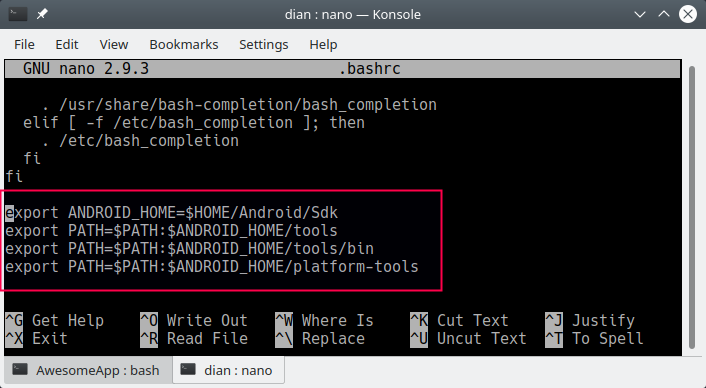Maximize the Konsole window

[x=664, y=14]
